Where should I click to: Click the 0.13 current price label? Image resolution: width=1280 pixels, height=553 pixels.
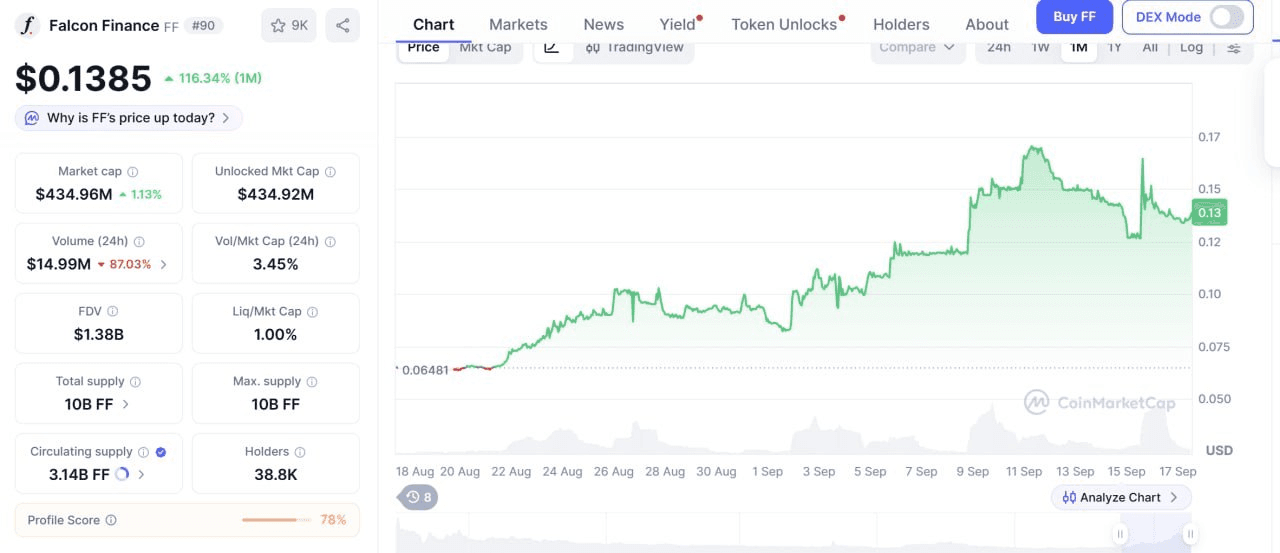(x=1209, y=212)
